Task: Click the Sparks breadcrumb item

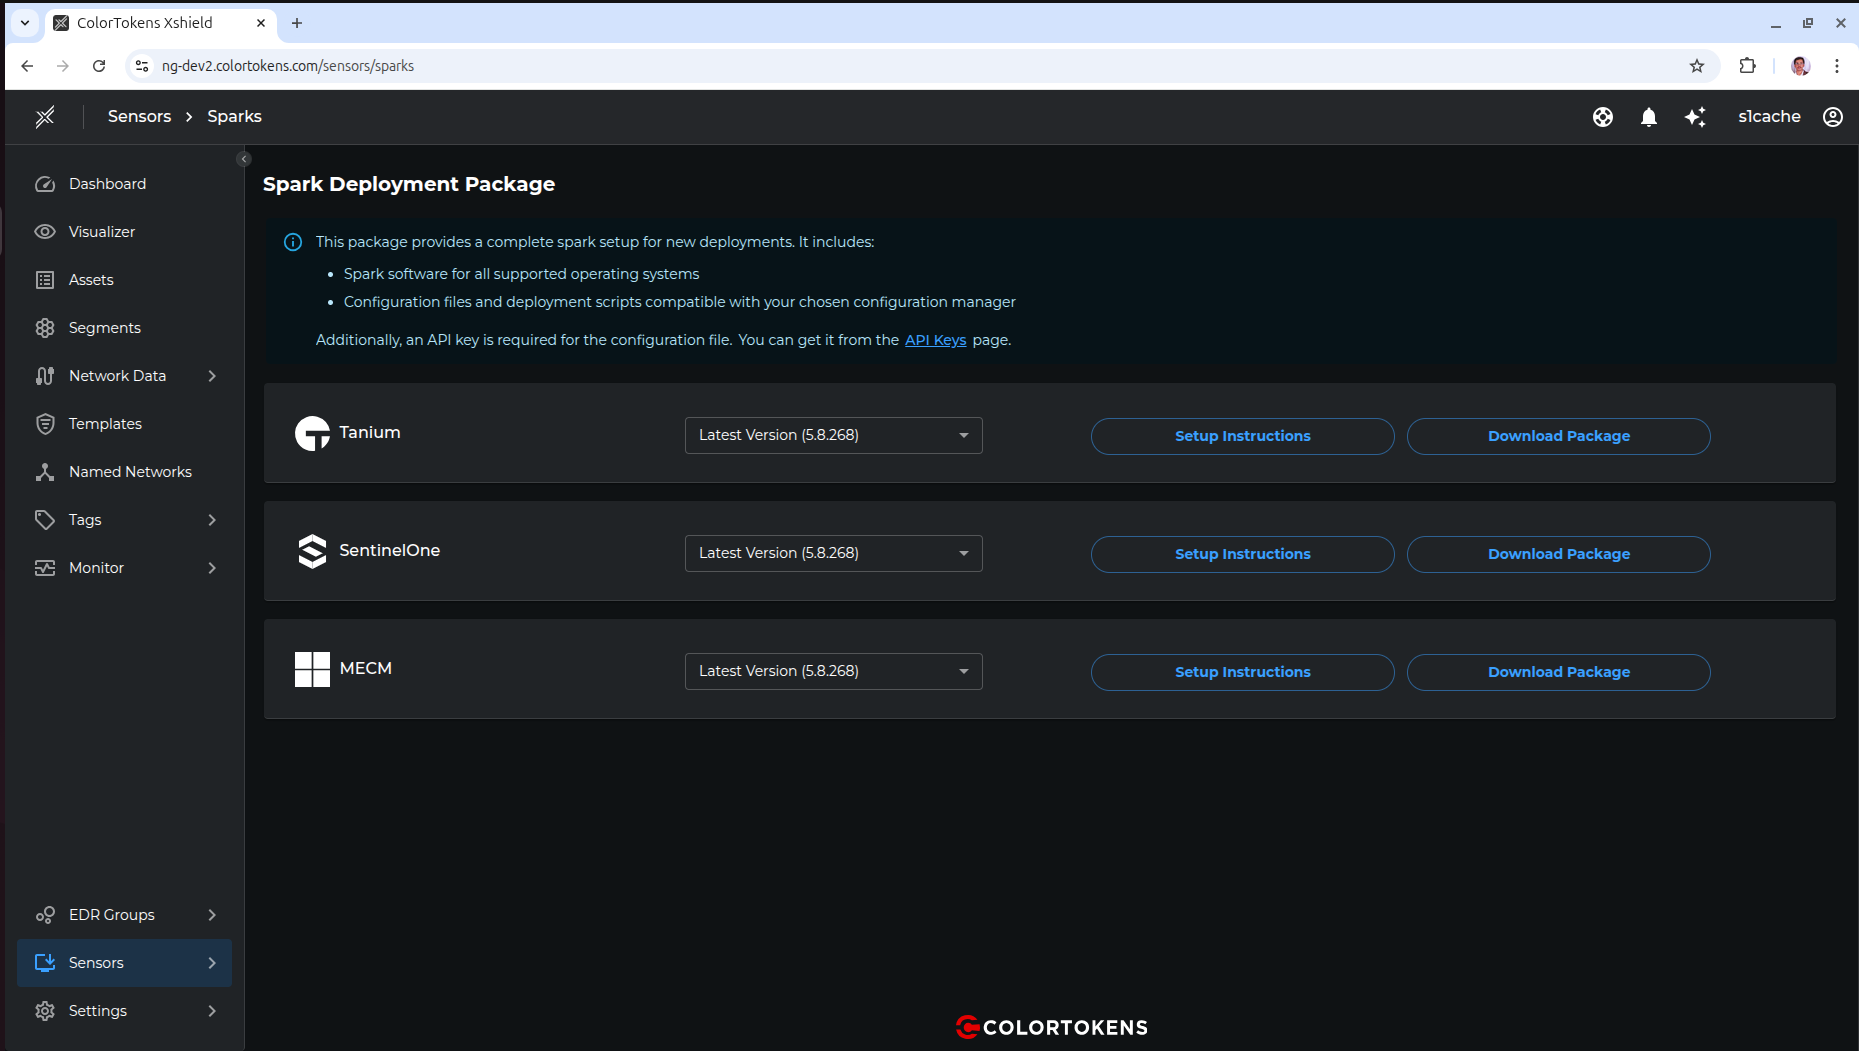Action: click(x=234, y=116)
